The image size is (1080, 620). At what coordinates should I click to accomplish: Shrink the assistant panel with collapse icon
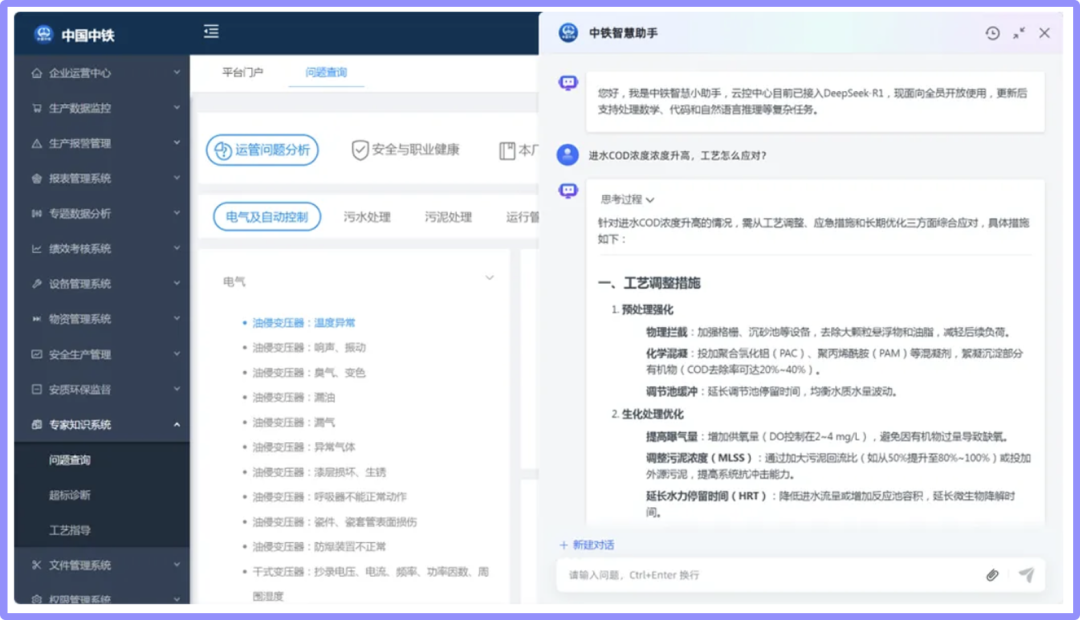1018,33
